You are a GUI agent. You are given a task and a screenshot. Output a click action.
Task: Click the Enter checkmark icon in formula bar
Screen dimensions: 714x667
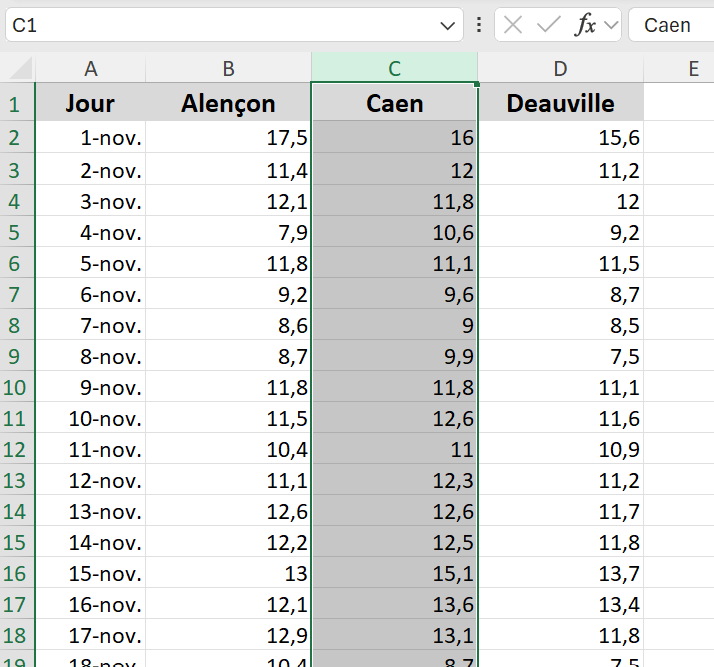(548, 25)
